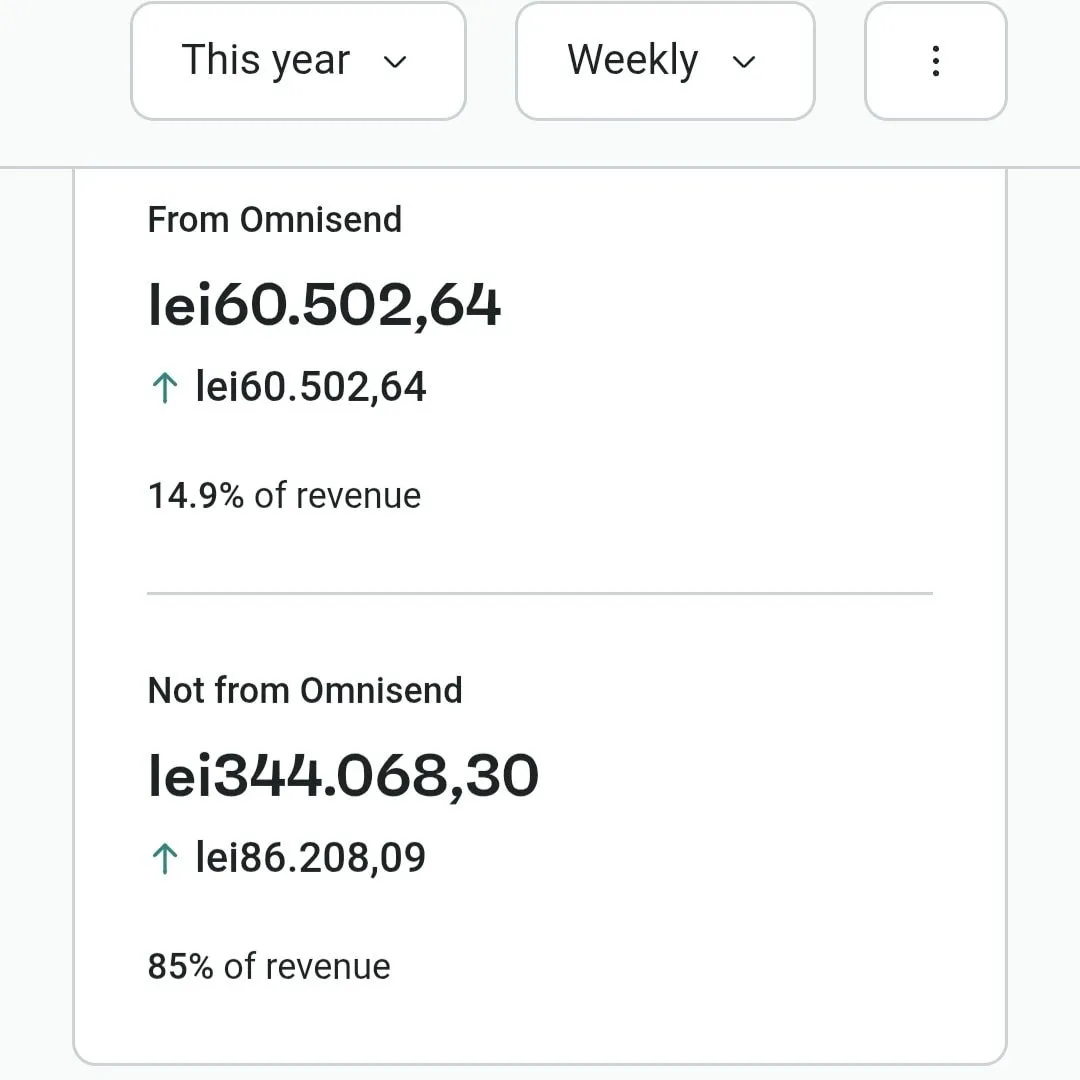Screen dimensions: 1080x1080
Task: Click the This year label text
Action: (265, 61)
